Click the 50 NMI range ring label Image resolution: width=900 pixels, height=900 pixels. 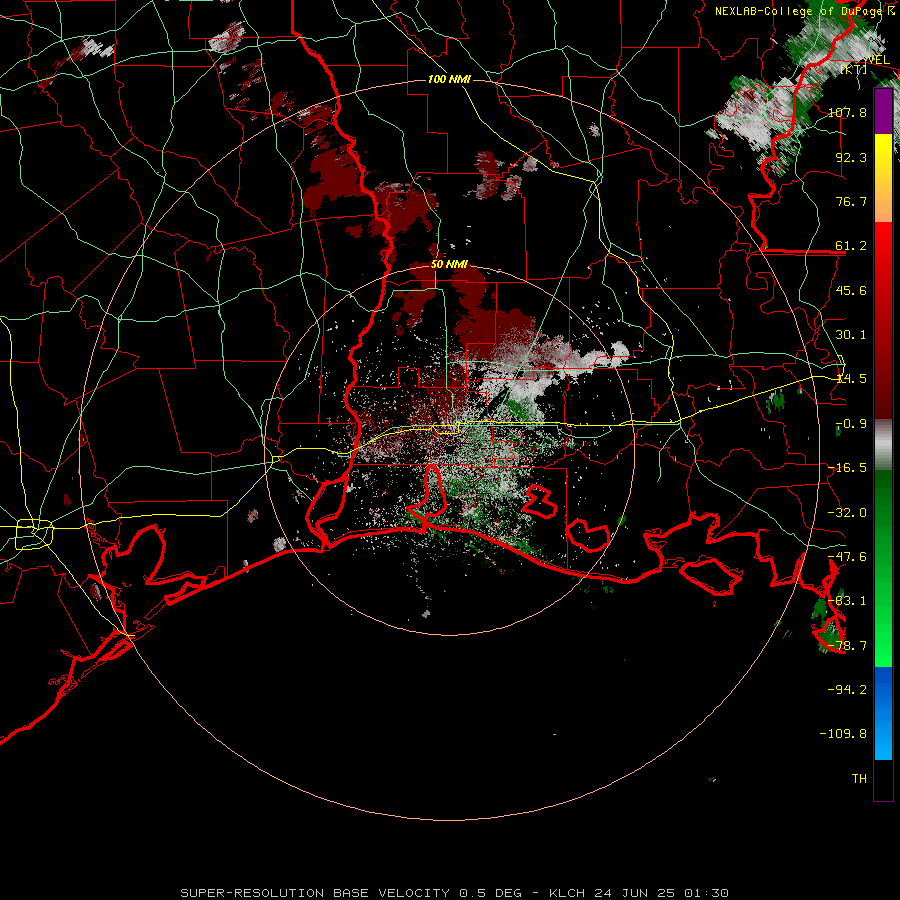point(449,265)
